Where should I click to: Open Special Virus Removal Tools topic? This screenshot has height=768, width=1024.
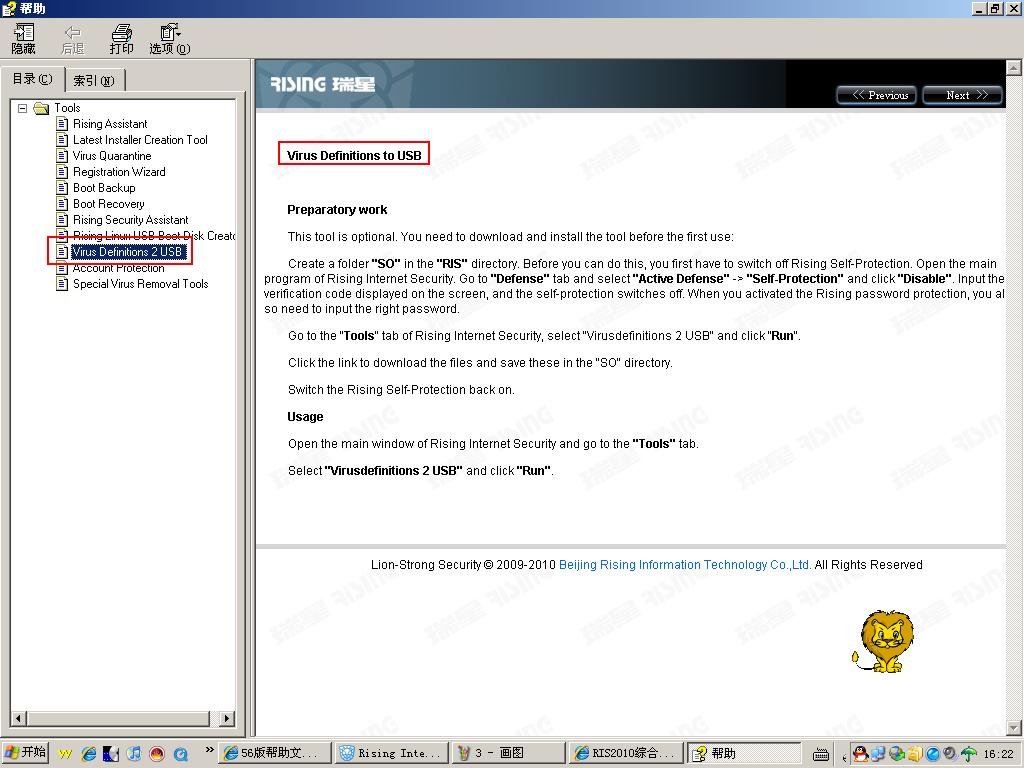pyautogui.click(x=140, y=284)
